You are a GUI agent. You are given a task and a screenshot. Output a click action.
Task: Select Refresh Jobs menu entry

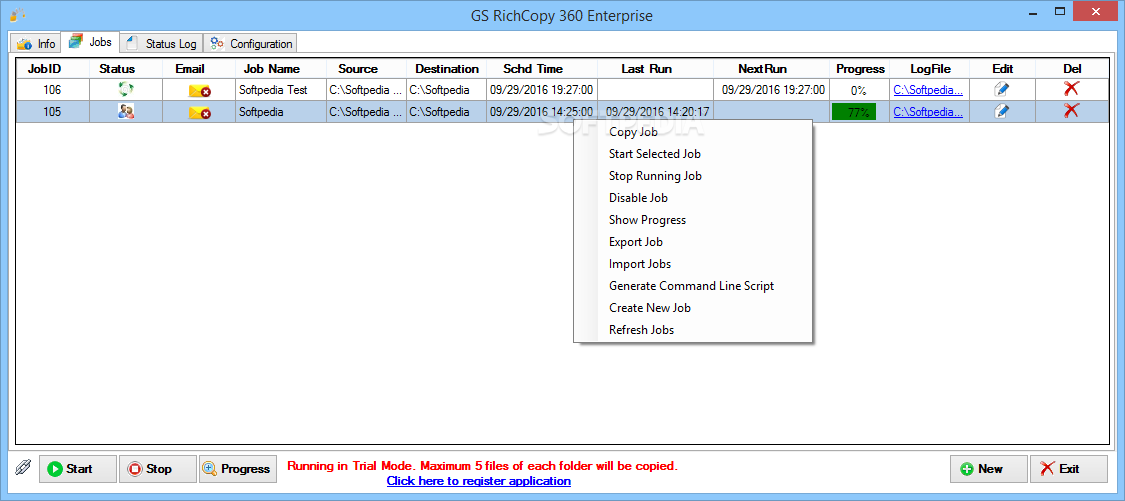tap(692, 330)
